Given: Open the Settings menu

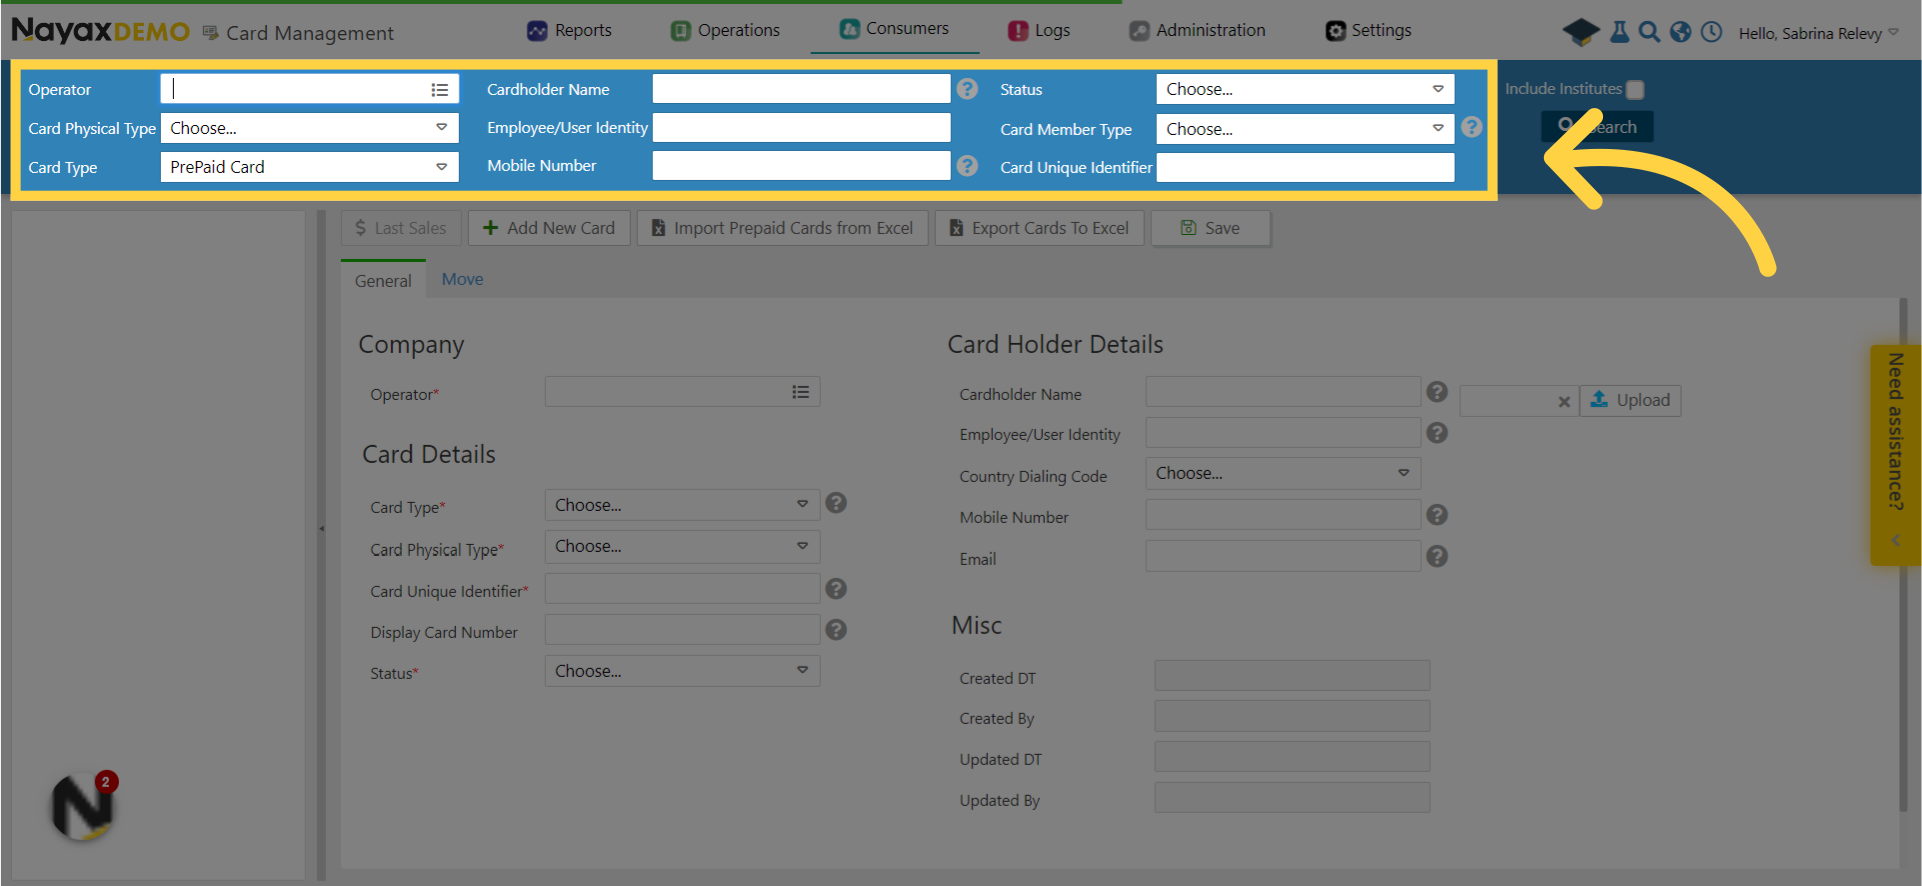Looking at the screenshot, I should point(1368,30).
